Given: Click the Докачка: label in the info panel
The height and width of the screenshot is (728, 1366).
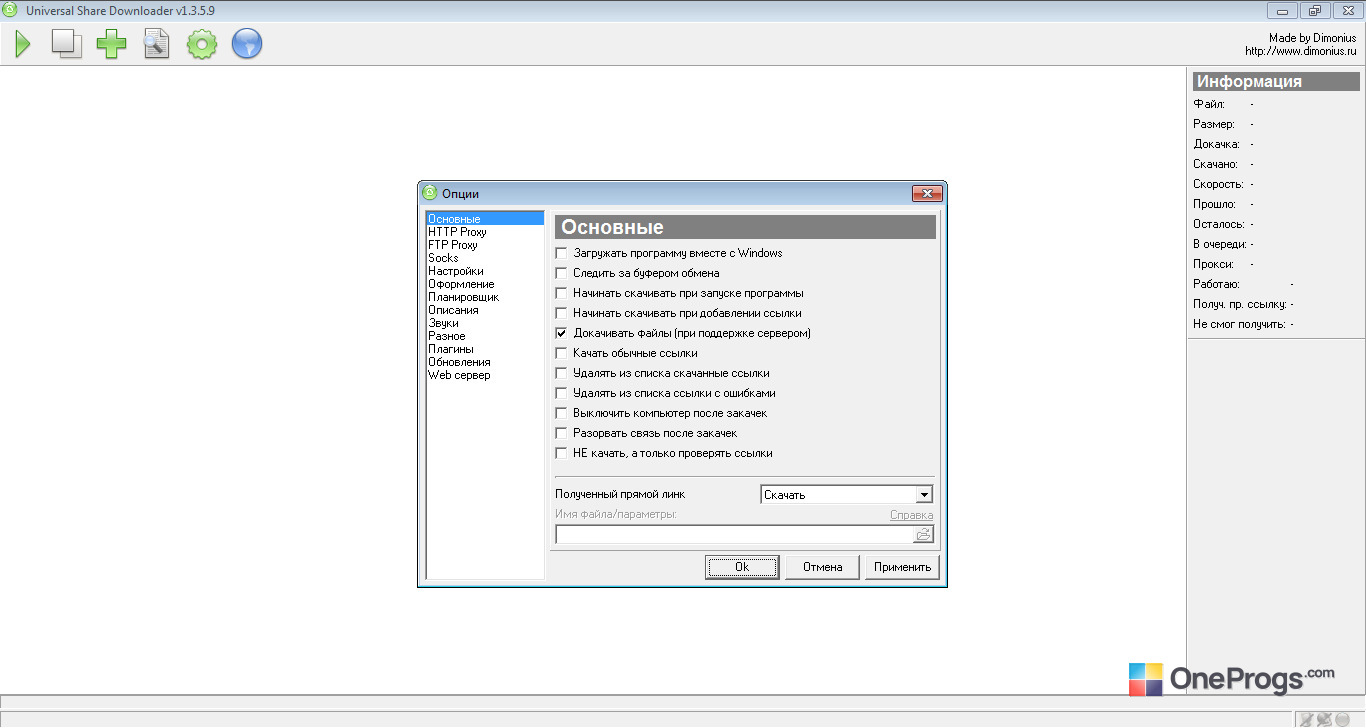Looking at the screenshot, I should pyautogui.click(x=1216, y=144).
